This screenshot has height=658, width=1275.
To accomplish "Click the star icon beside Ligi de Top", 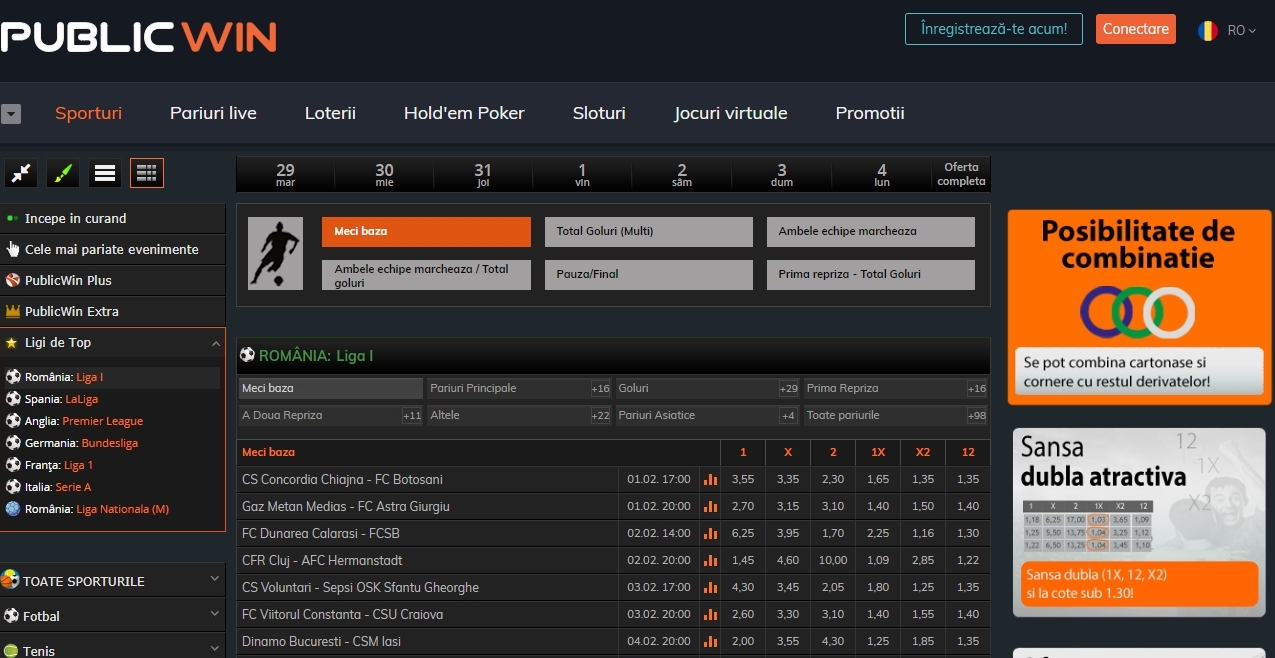I will 12,343.
